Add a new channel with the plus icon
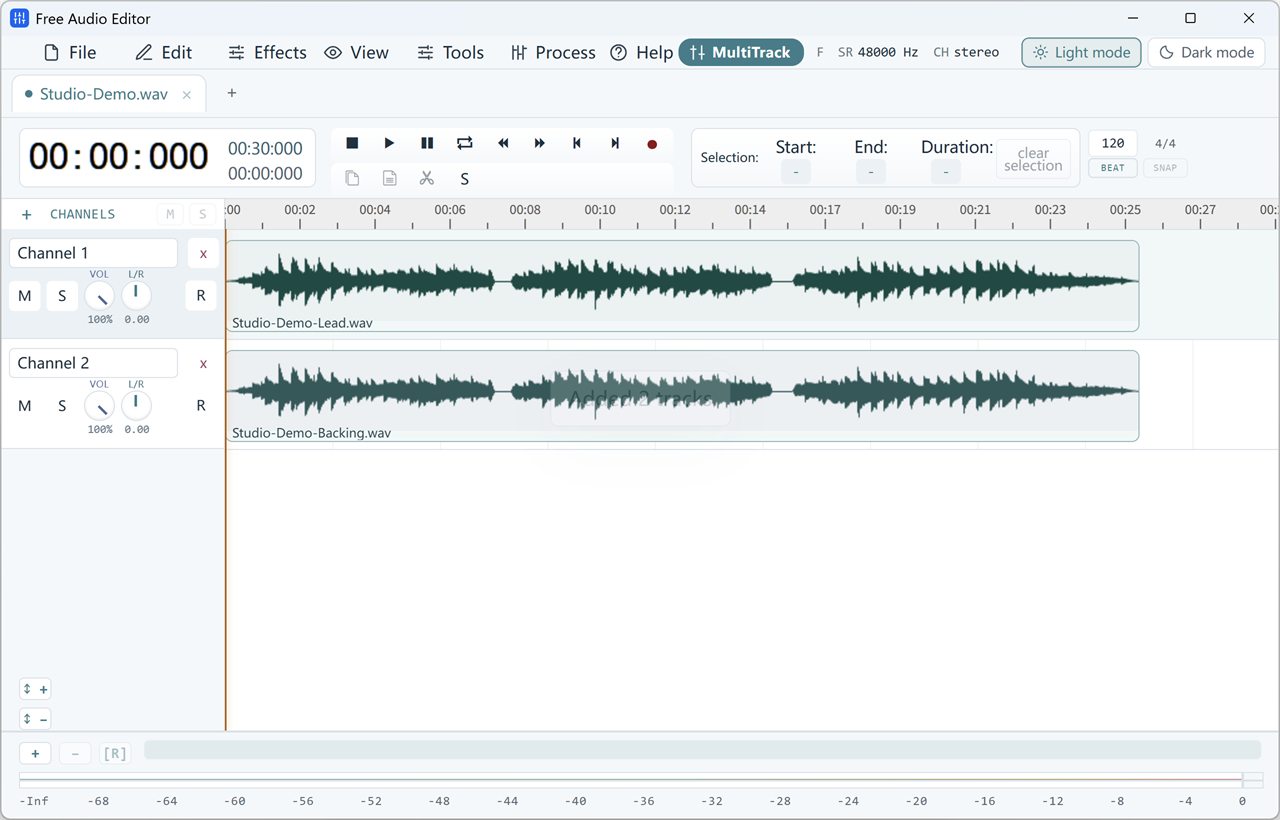 coord(27,214)
